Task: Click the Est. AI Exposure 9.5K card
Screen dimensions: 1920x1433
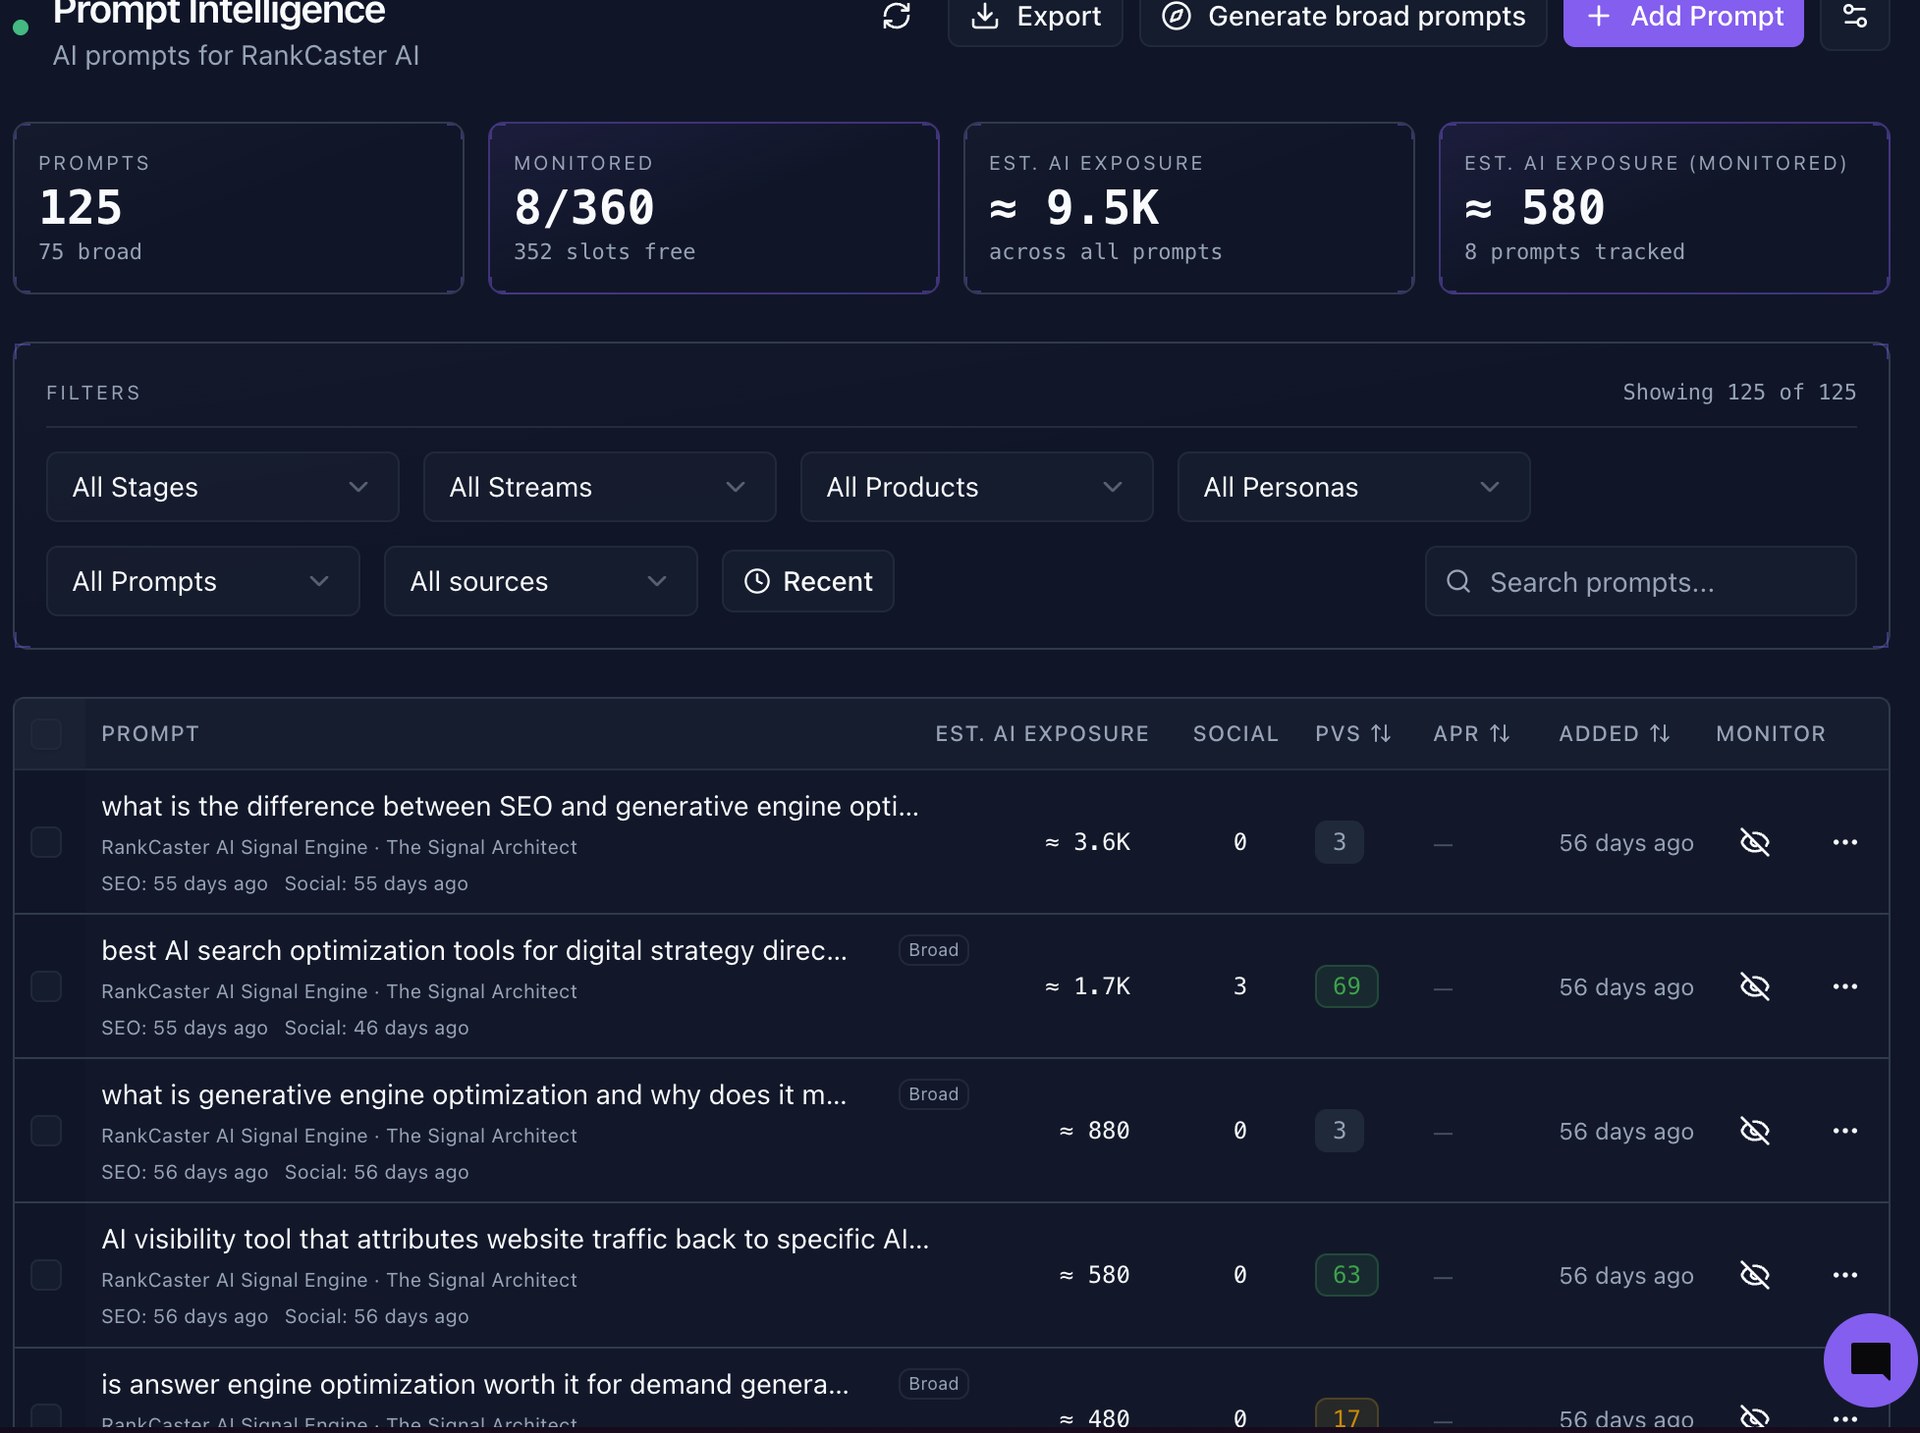Action: pyautogui.click(x=1188, y=208)
